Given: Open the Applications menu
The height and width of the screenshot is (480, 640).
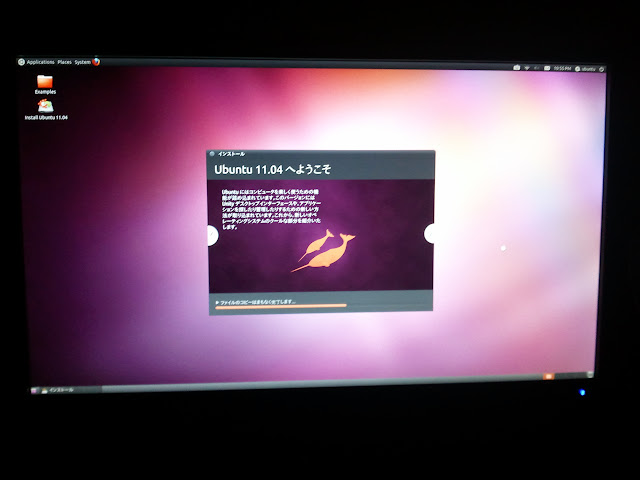Looking at the screenshot, I should click(x=40, y=62).
